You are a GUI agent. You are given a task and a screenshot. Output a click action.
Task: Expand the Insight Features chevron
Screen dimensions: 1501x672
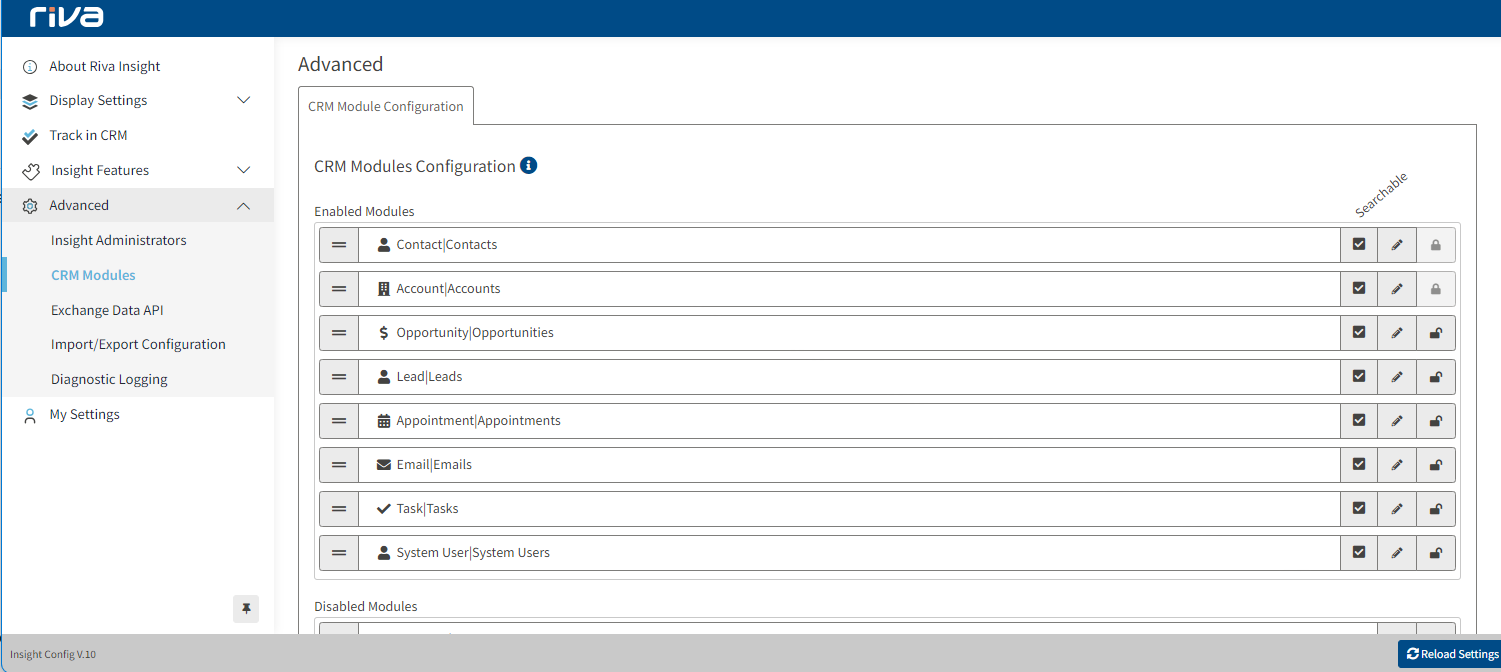(243, 170)
